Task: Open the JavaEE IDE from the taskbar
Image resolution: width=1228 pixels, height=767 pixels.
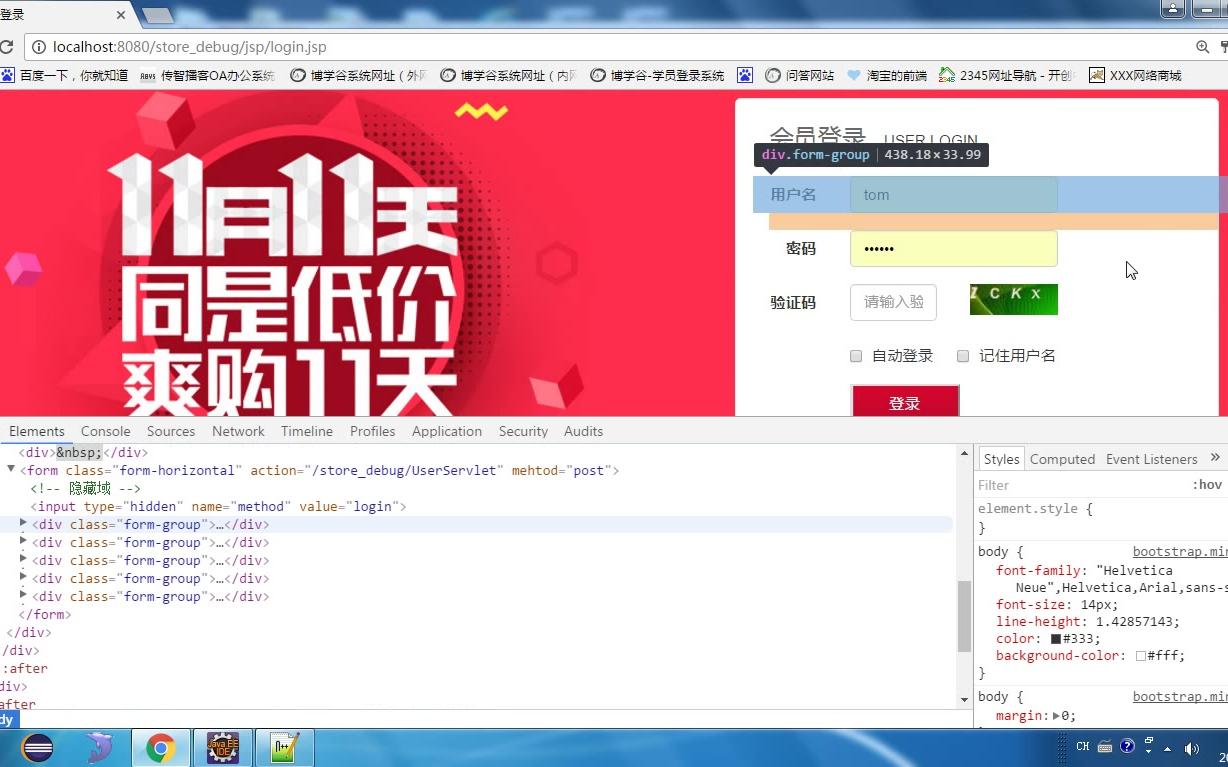Action: coord(222,747)
